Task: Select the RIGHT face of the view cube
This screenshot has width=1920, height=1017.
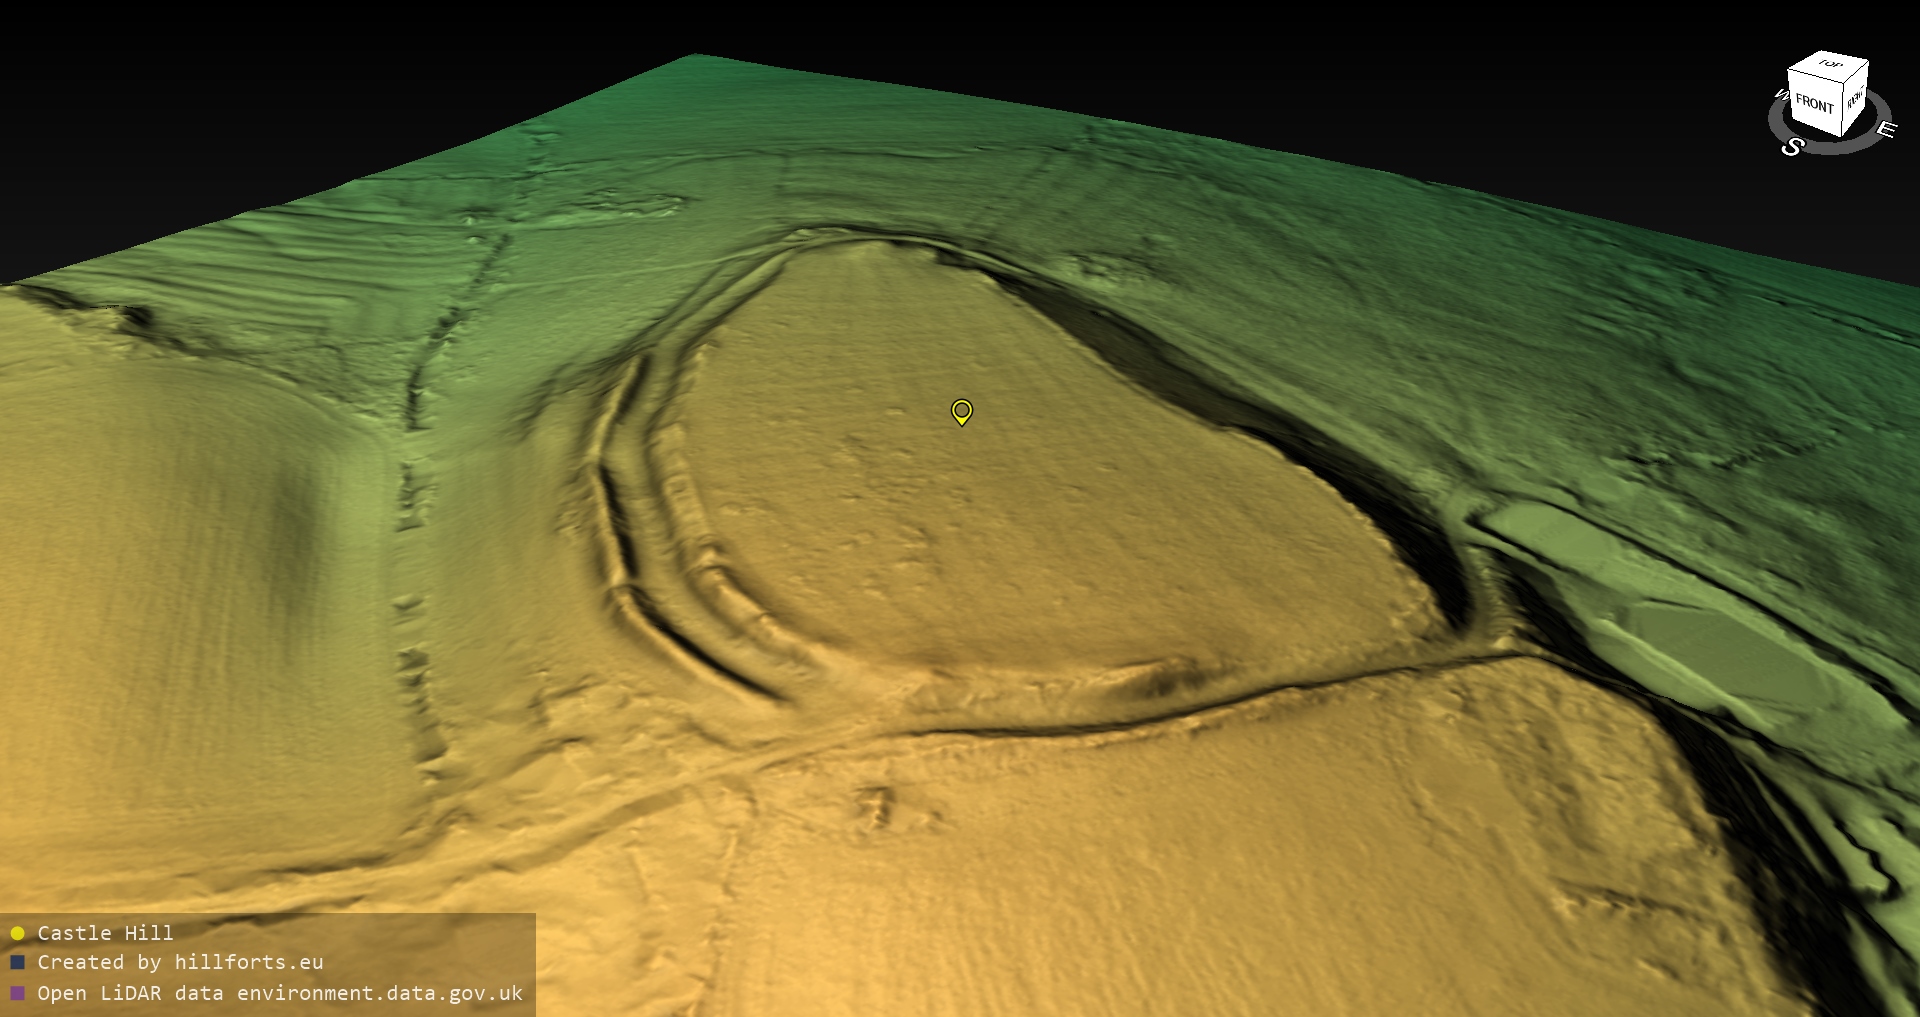Action: [1855, 98]
